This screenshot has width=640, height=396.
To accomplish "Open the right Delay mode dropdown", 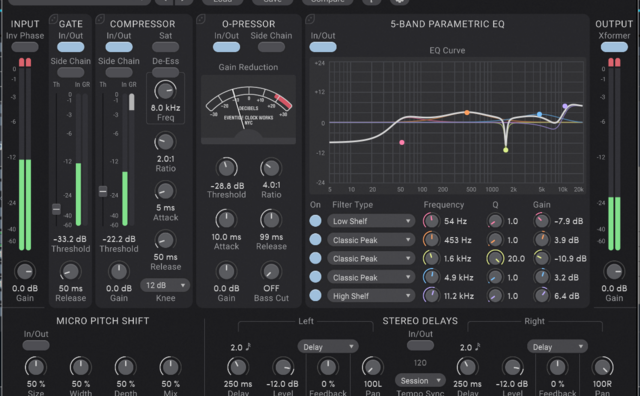I will pyautogui.click(x=557, y=347).
